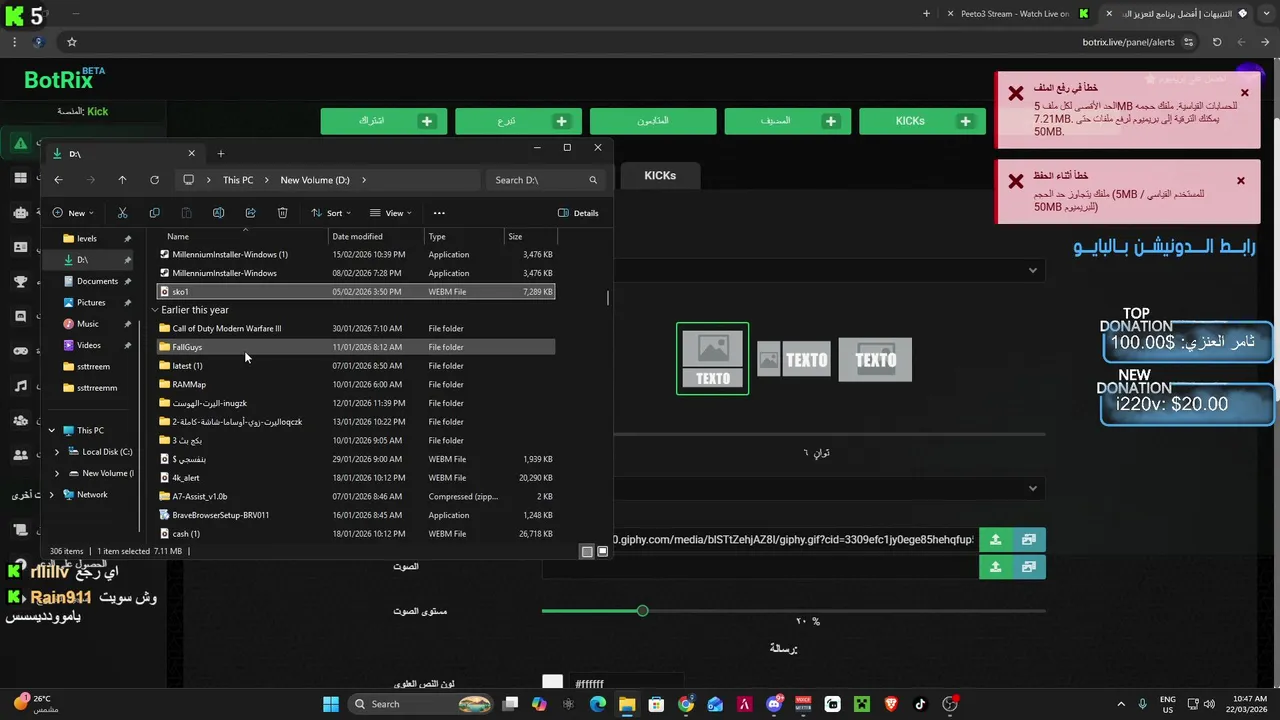
Task: Open the See more ellipsis menu
Action: click(x=439, y=213)
